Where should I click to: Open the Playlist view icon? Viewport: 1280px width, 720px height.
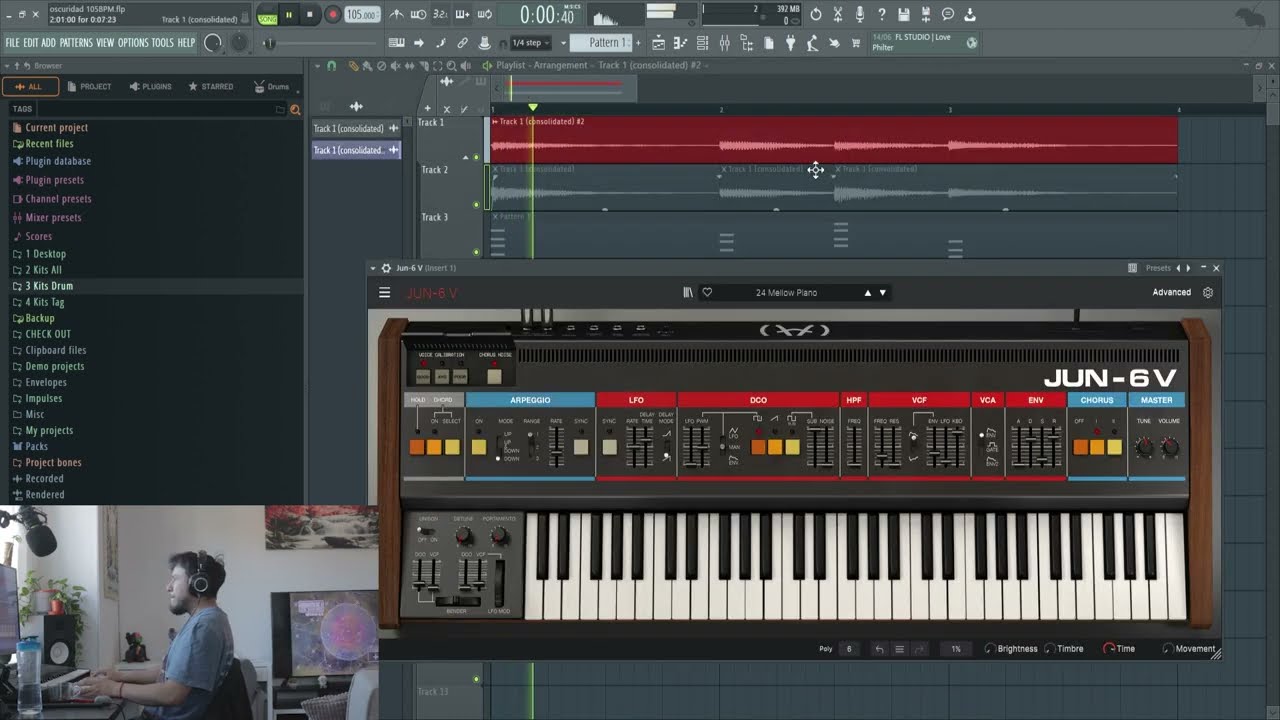(659, 43)
